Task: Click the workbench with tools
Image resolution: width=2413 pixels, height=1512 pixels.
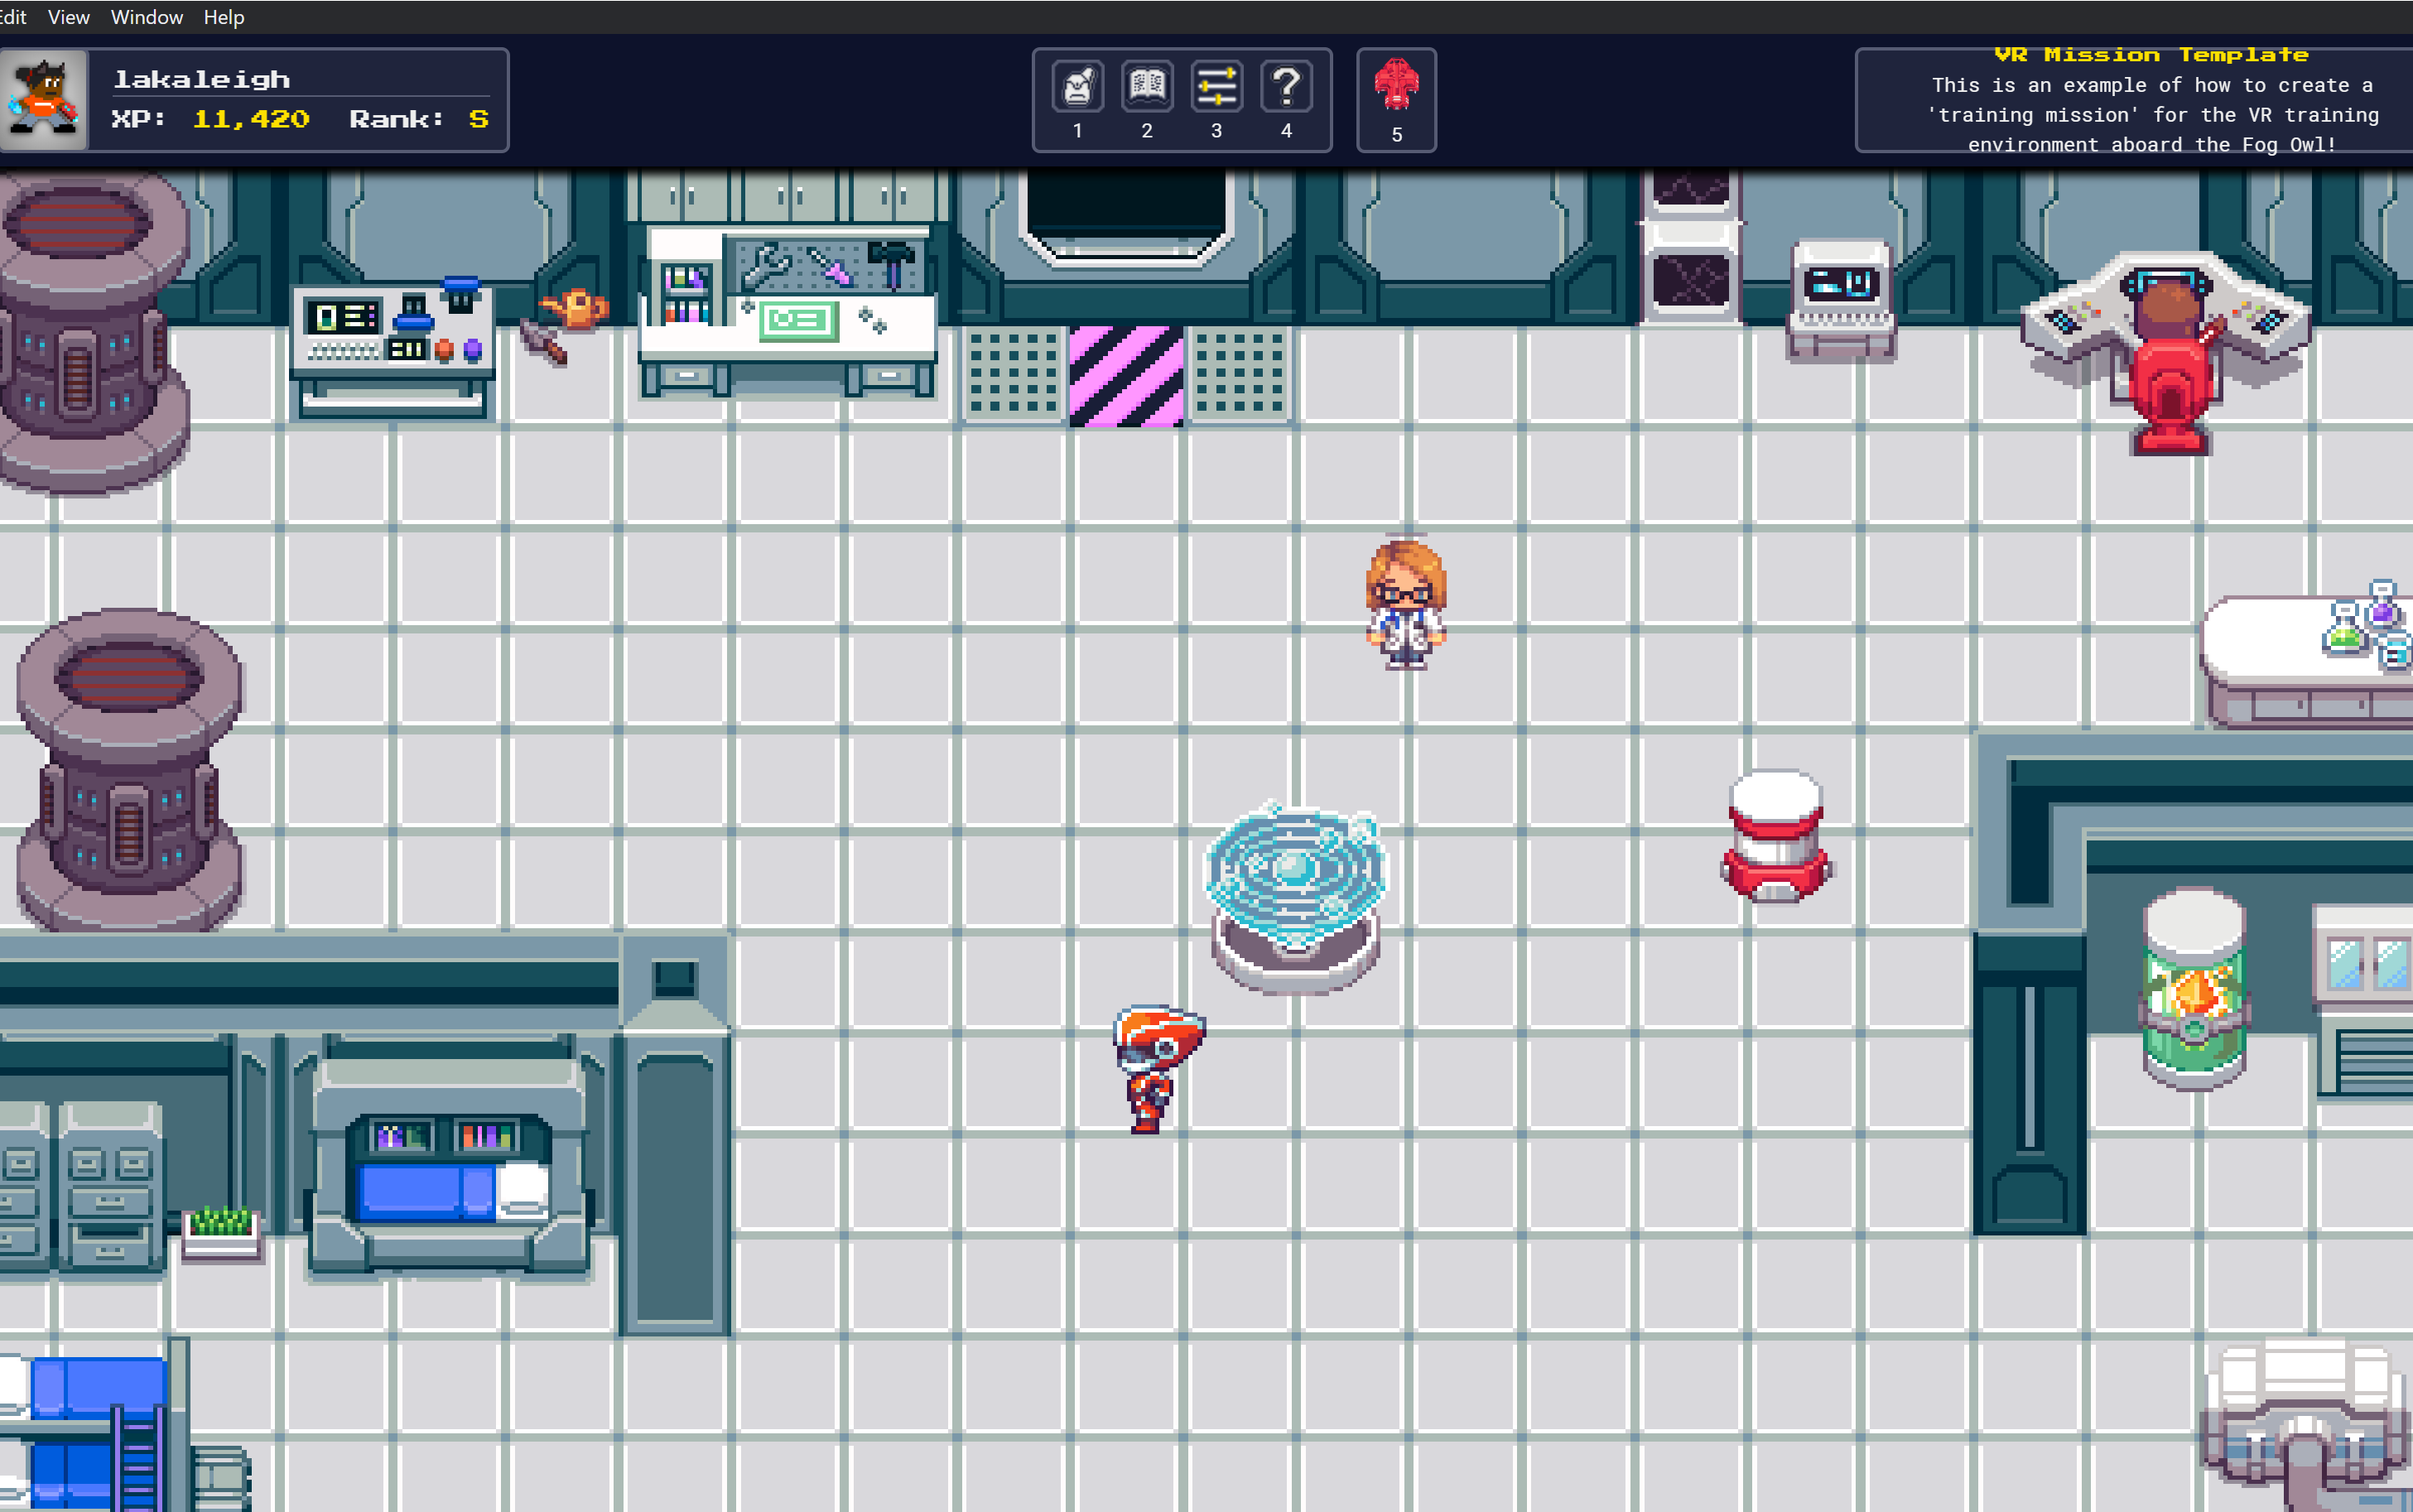Action: tap(788, 308)
